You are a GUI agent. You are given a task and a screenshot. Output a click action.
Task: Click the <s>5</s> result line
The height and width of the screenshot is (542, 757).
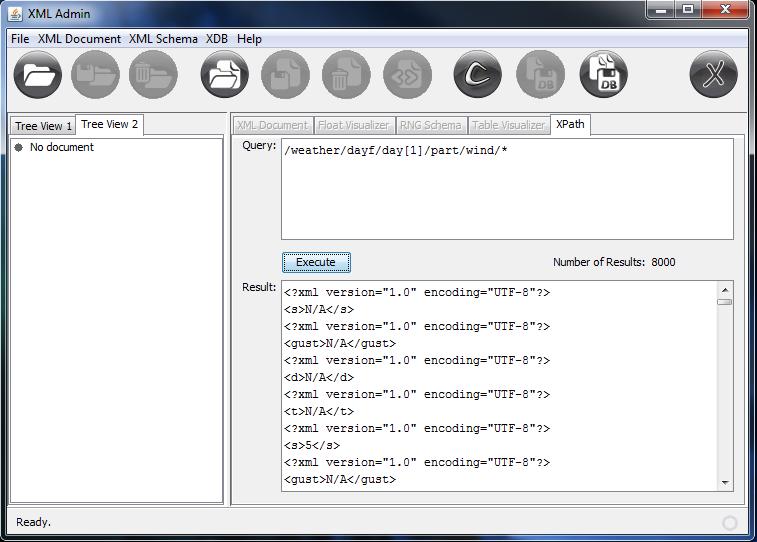pos(312,445)
